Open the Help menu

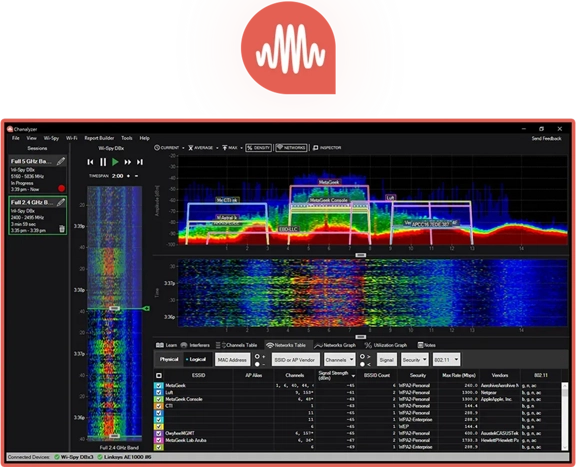144,138
